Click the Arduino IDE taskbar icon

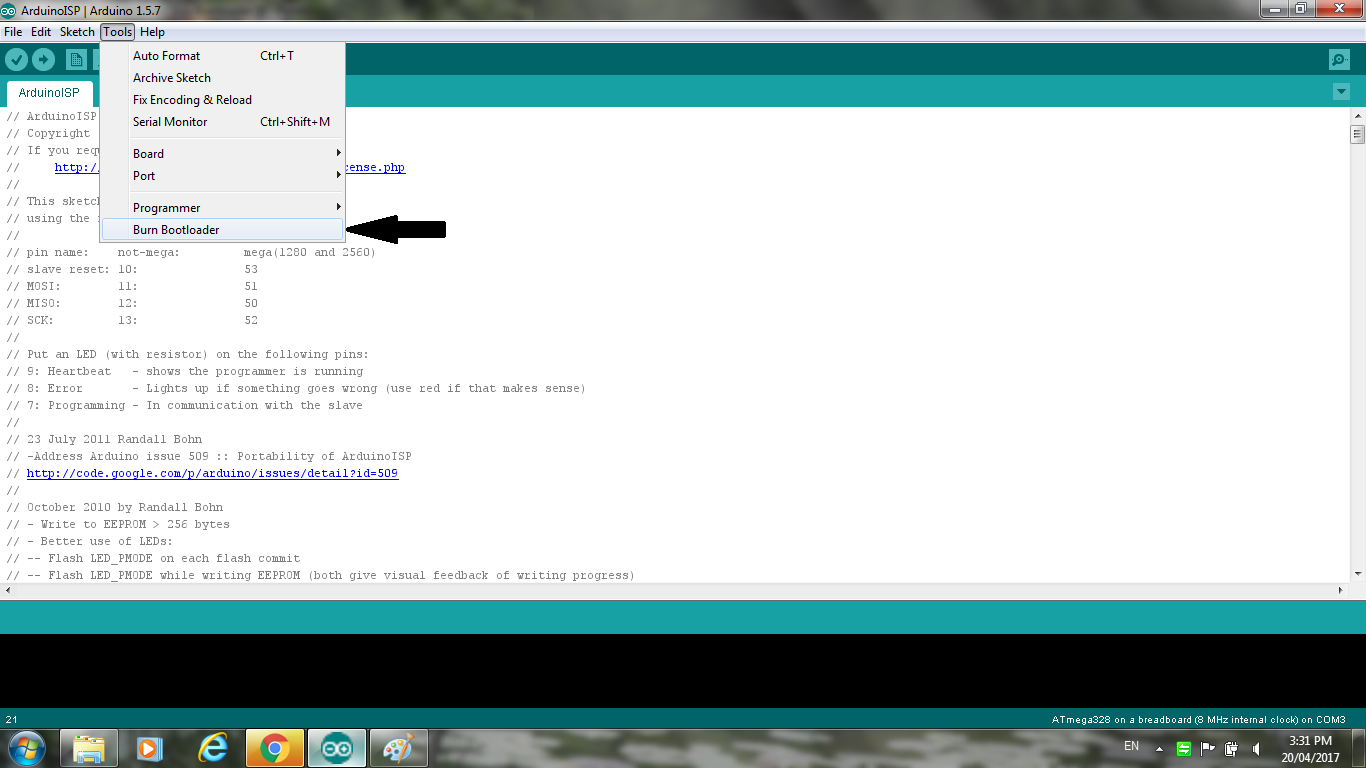(x=337, y=748)
